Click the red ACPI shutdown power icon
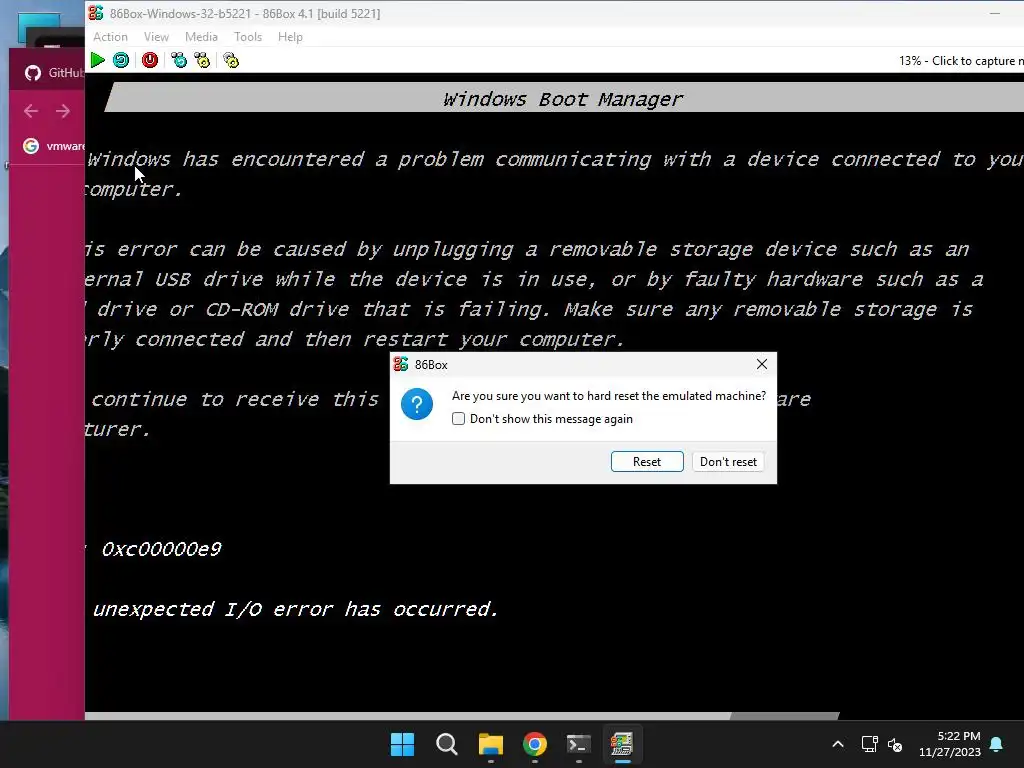Image resolution: width=1024 pixels, height=768 pixels. click(x=150, y=60)
